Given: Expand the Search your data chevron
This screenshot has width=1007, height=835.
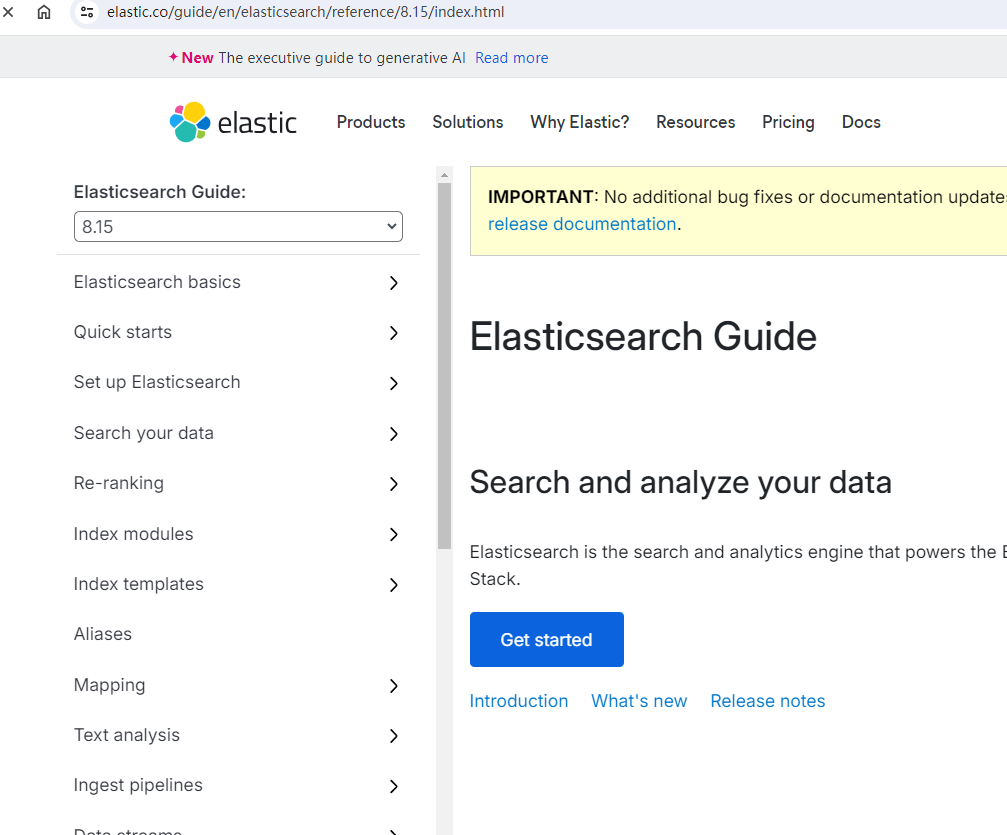Looking at the screenshot, I should [x=394, y=434].
